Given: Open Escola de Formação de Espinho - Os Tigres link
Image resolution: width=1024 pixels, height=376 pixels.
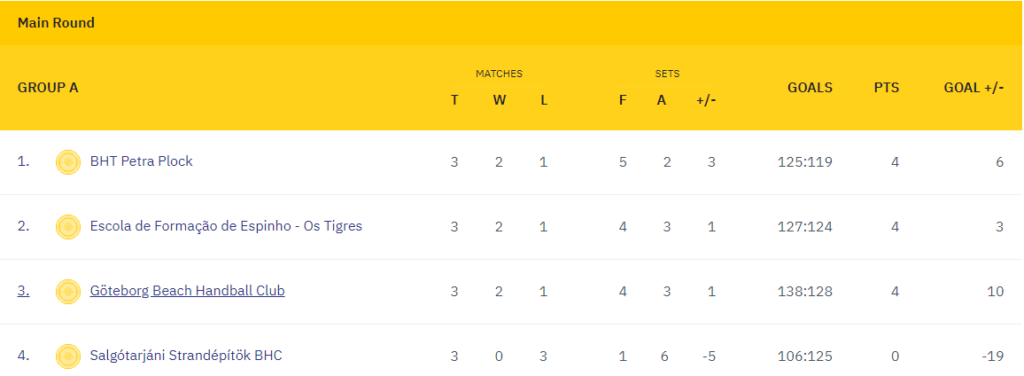Looking at the screenshot, I should click(x=226, y=226).
